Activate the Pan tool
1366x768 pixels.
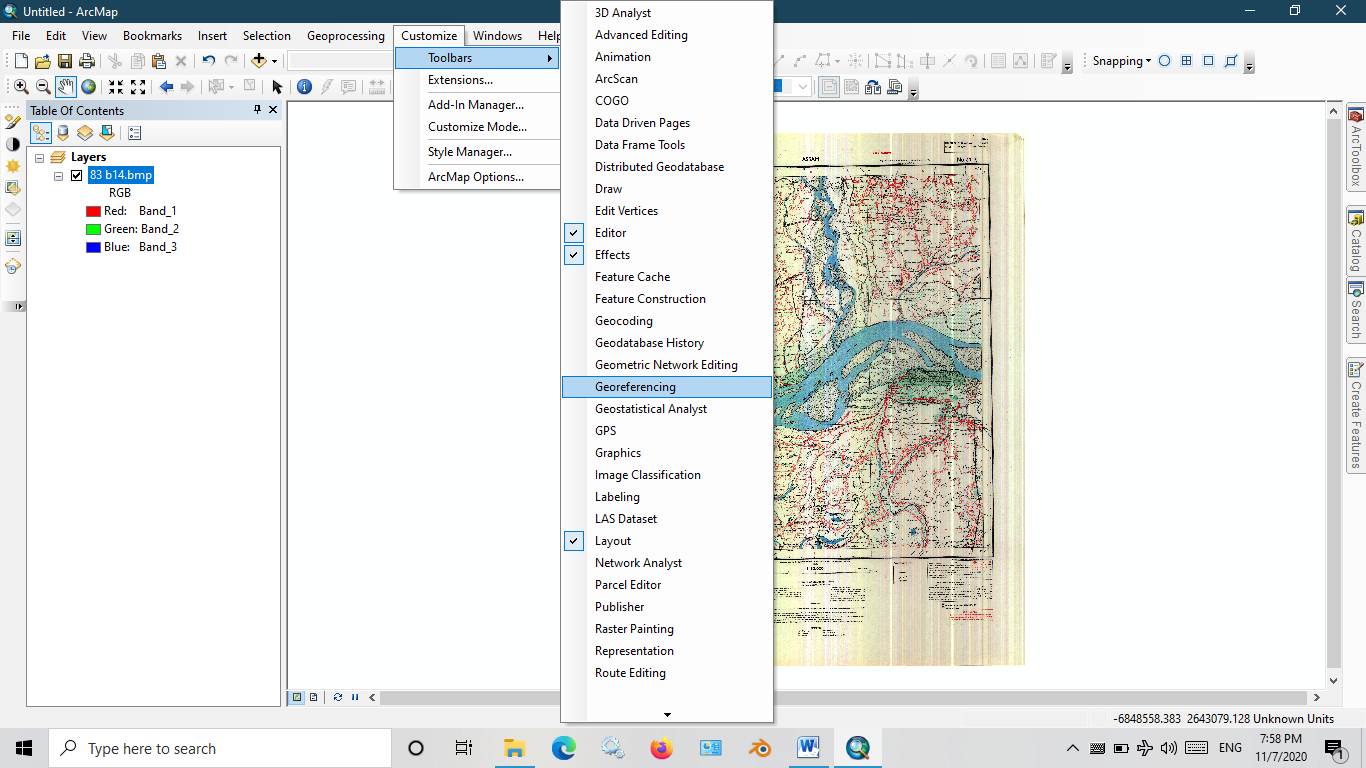pos(66,86)
